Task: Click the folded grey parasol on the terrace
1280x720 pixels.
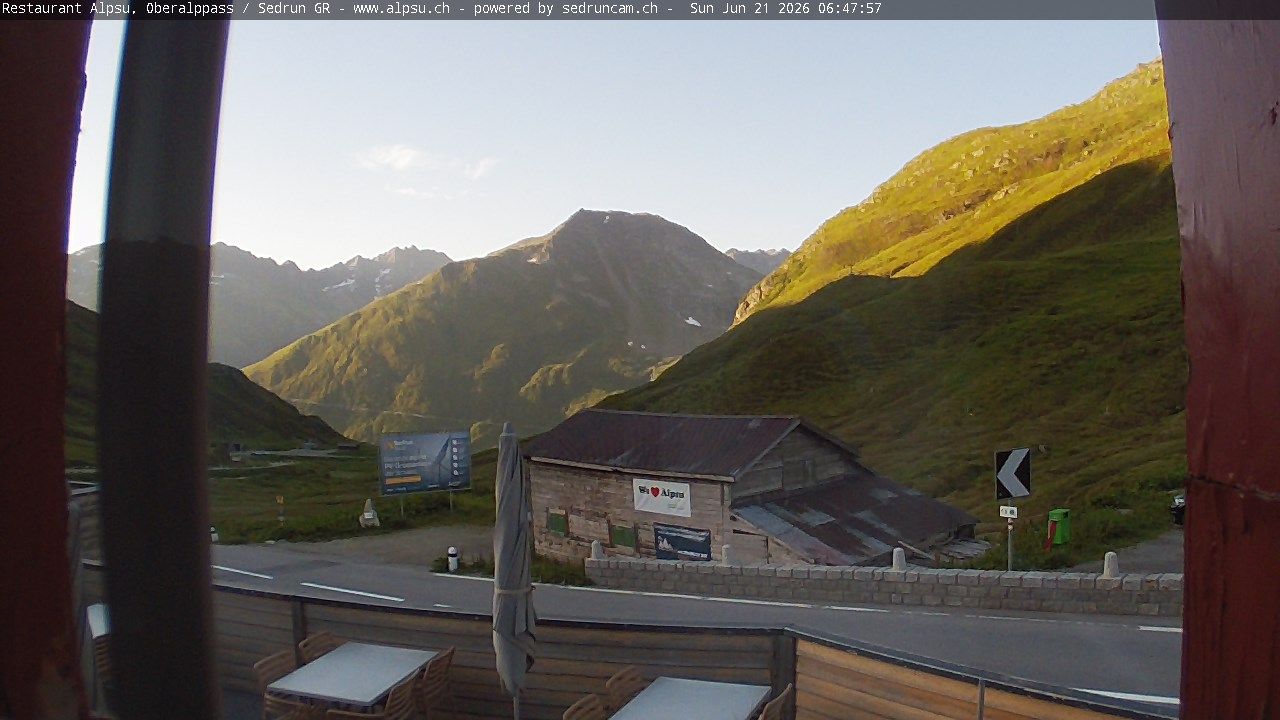Action: coord(513,560)
